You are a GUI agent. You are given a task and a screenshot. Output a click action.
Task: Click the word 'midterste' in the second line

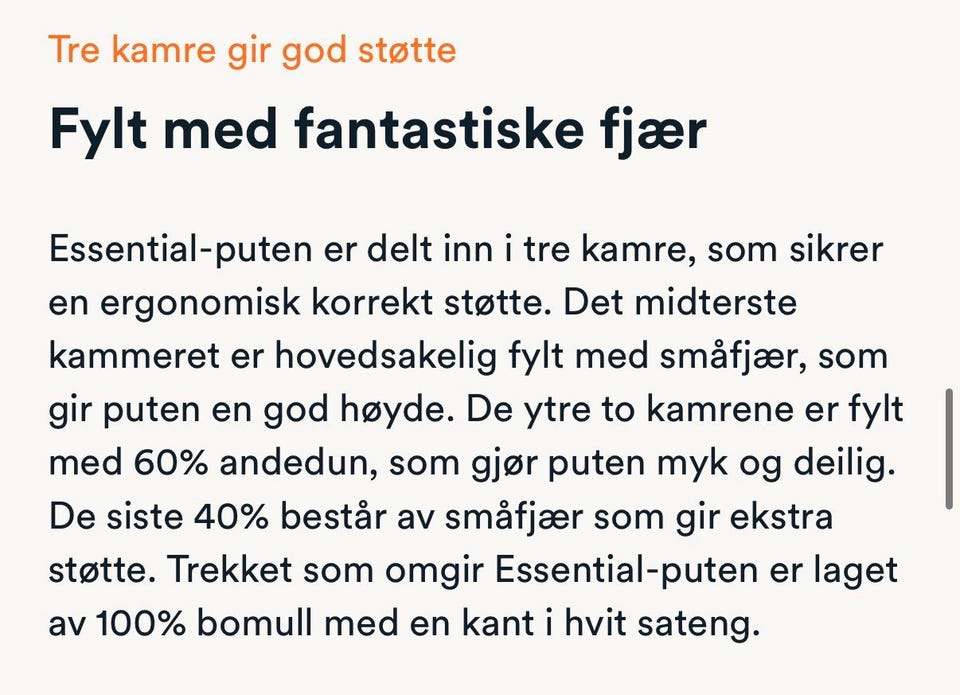click(x=716, y=303)
